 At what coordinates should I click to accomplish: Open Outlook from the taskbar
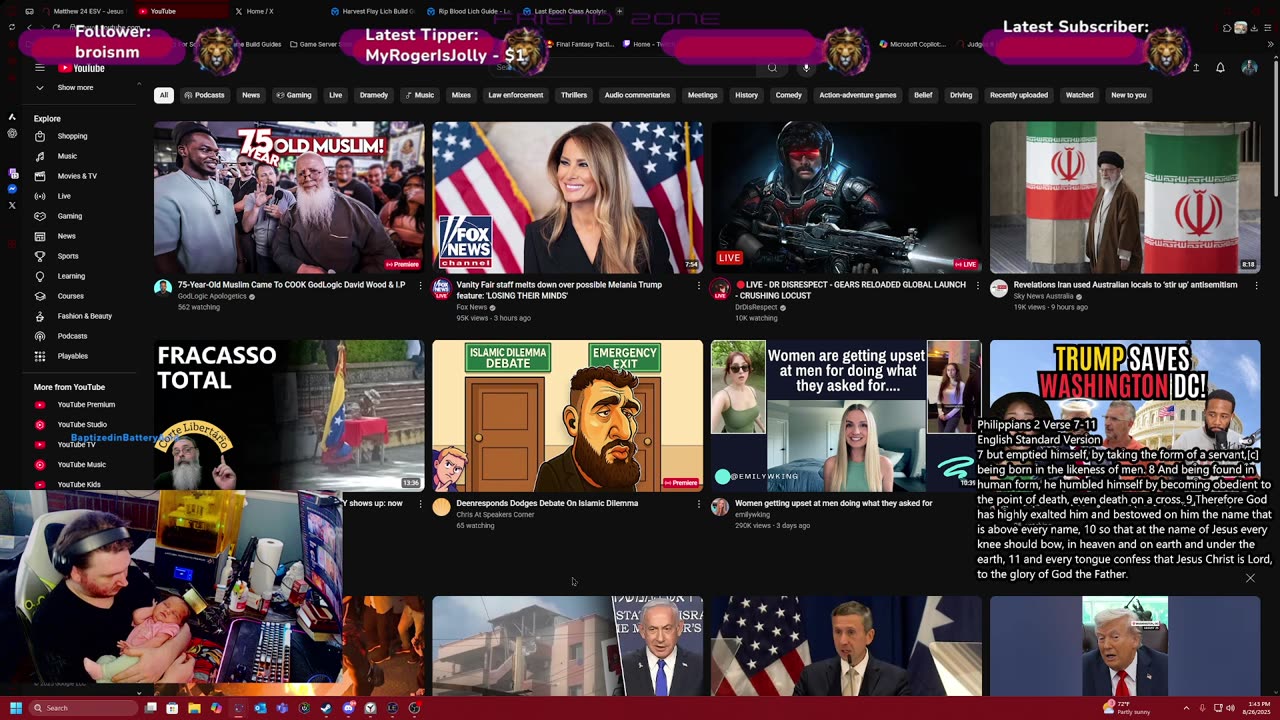click(260, 708)
